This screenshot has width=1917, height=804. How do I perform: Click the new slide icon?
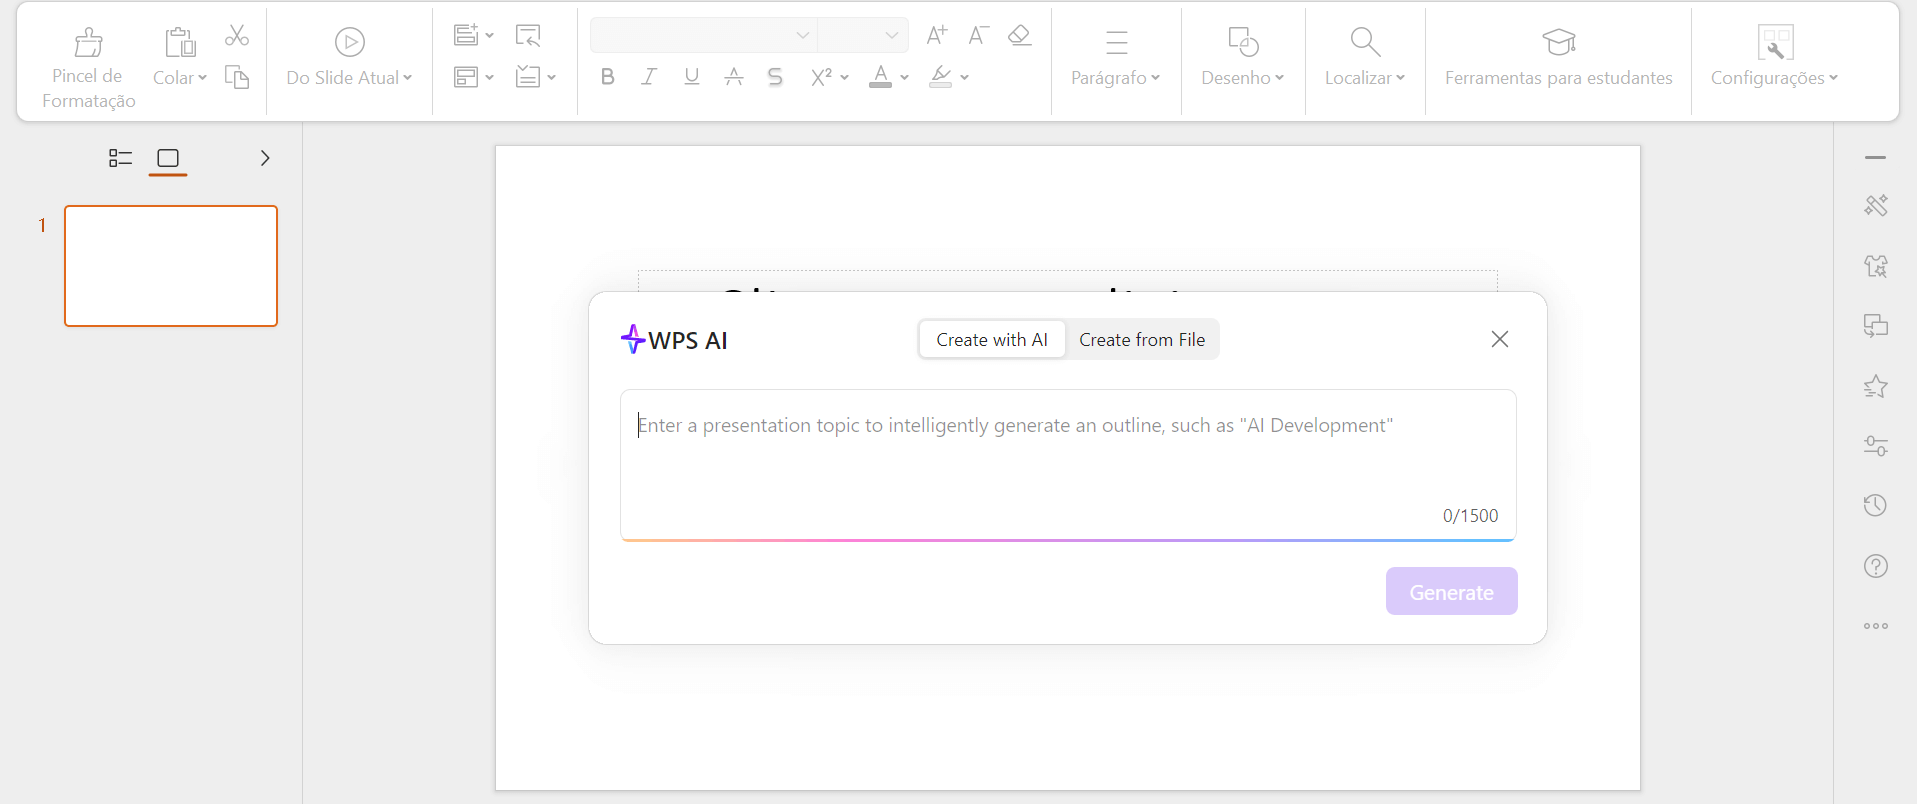(466, 35)
